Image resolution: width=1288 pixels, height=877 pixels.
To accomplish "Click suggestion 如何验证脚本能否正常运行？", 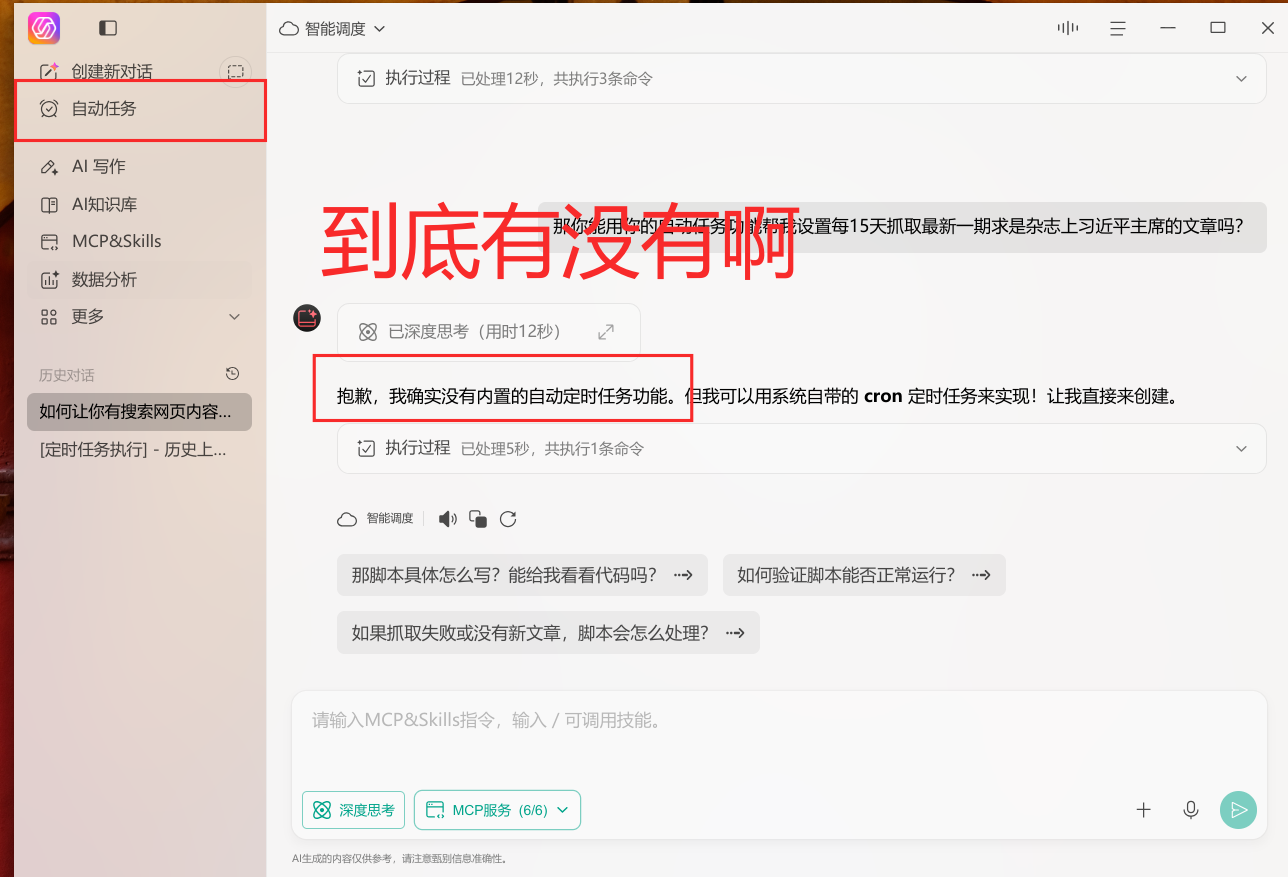I will point(864,575).
